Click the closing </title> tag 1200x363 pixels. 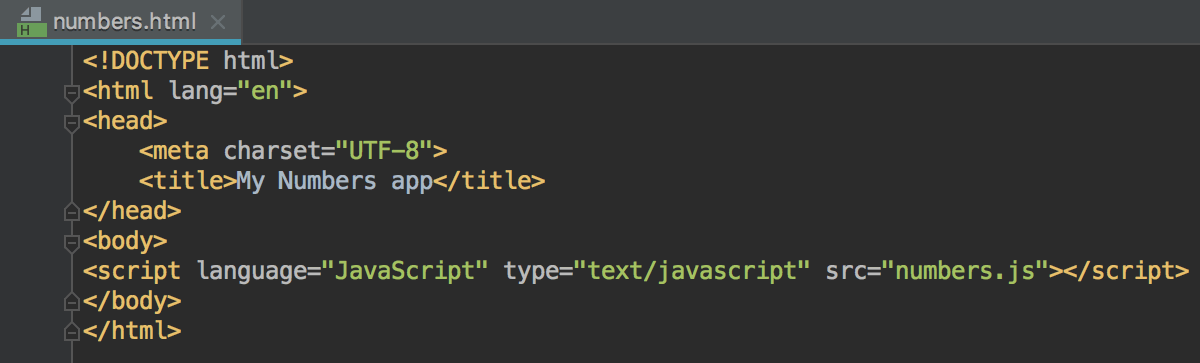(488, 181)
